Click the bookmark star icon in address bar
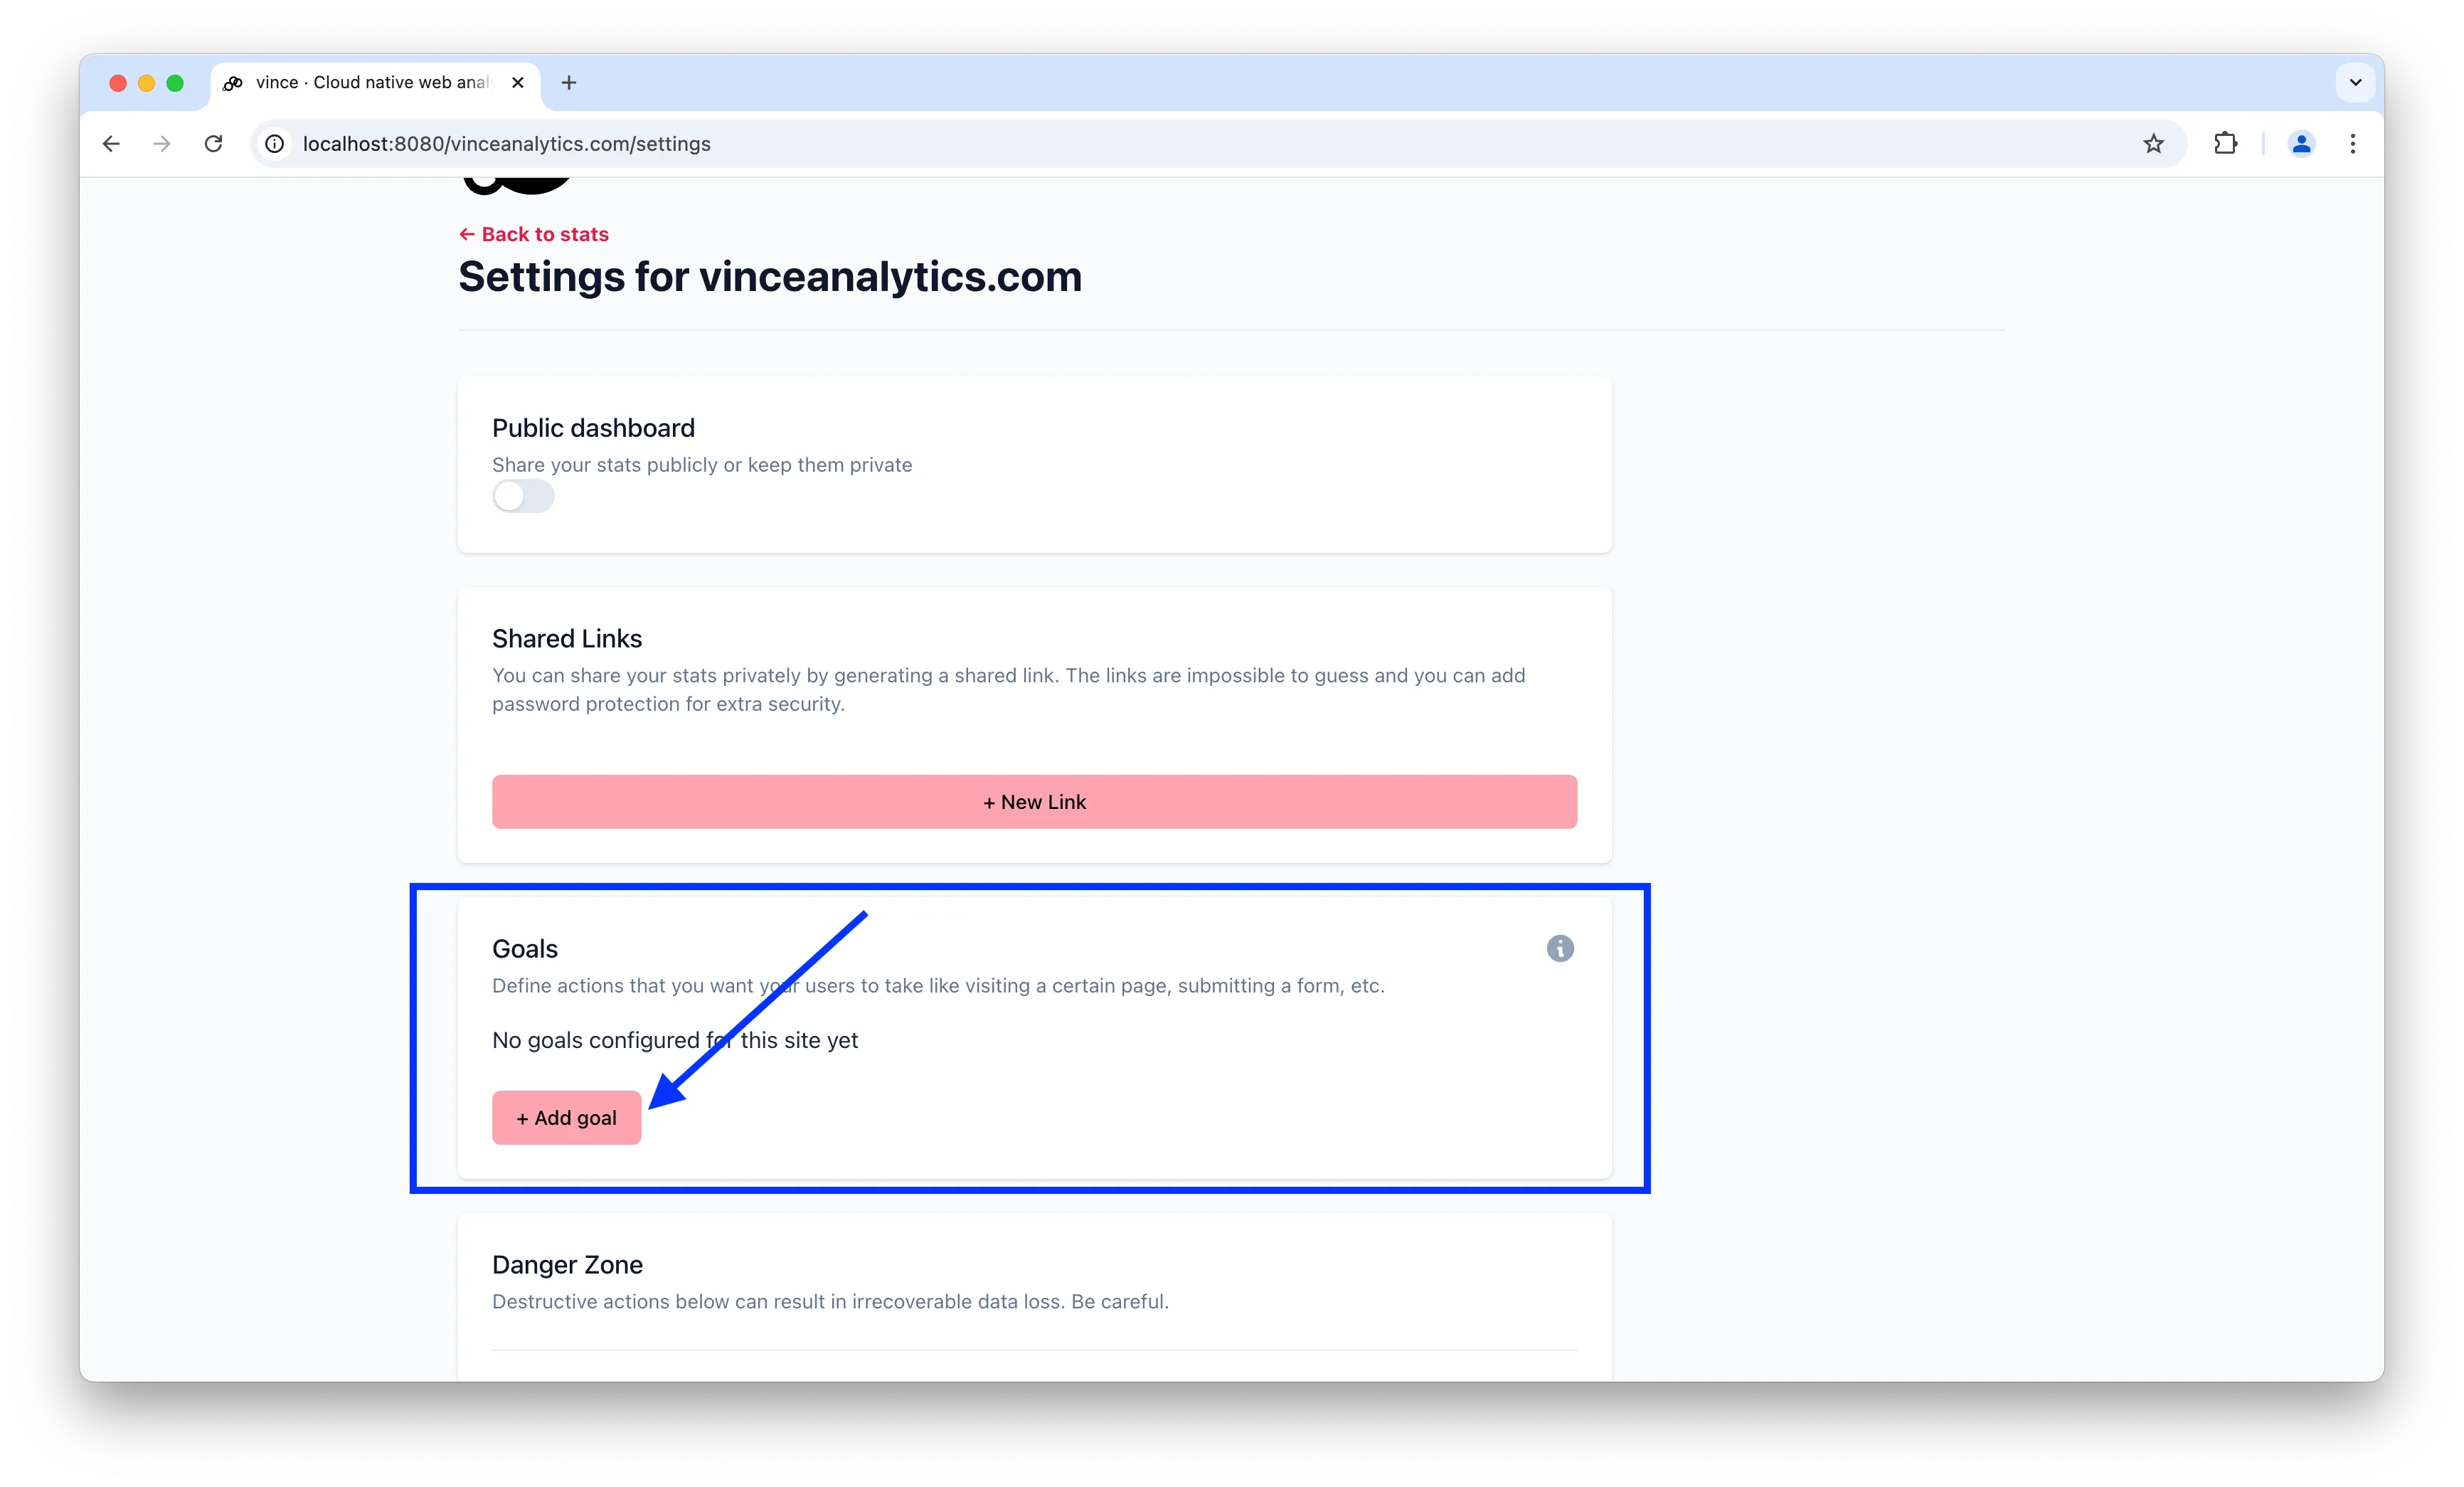The height and width of the screenshot is (1487, 2464). [x=2155, y=142]
